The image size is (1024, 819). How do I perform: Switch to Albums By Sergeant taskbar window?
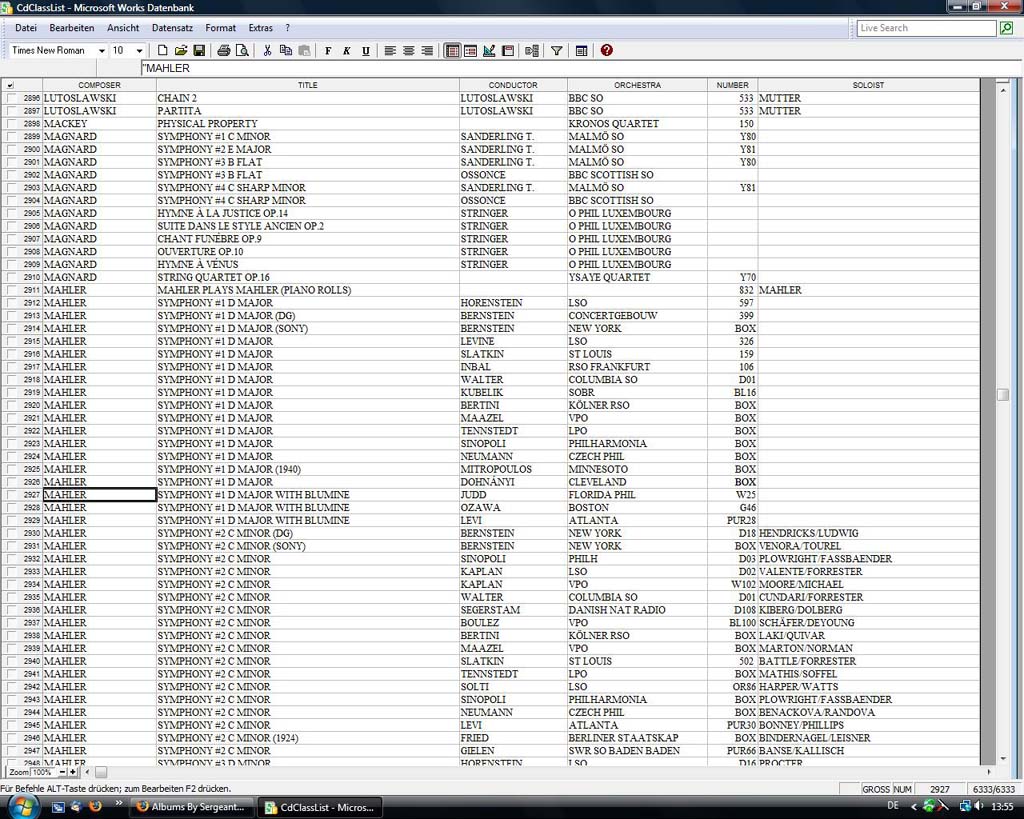coord(190,807)
